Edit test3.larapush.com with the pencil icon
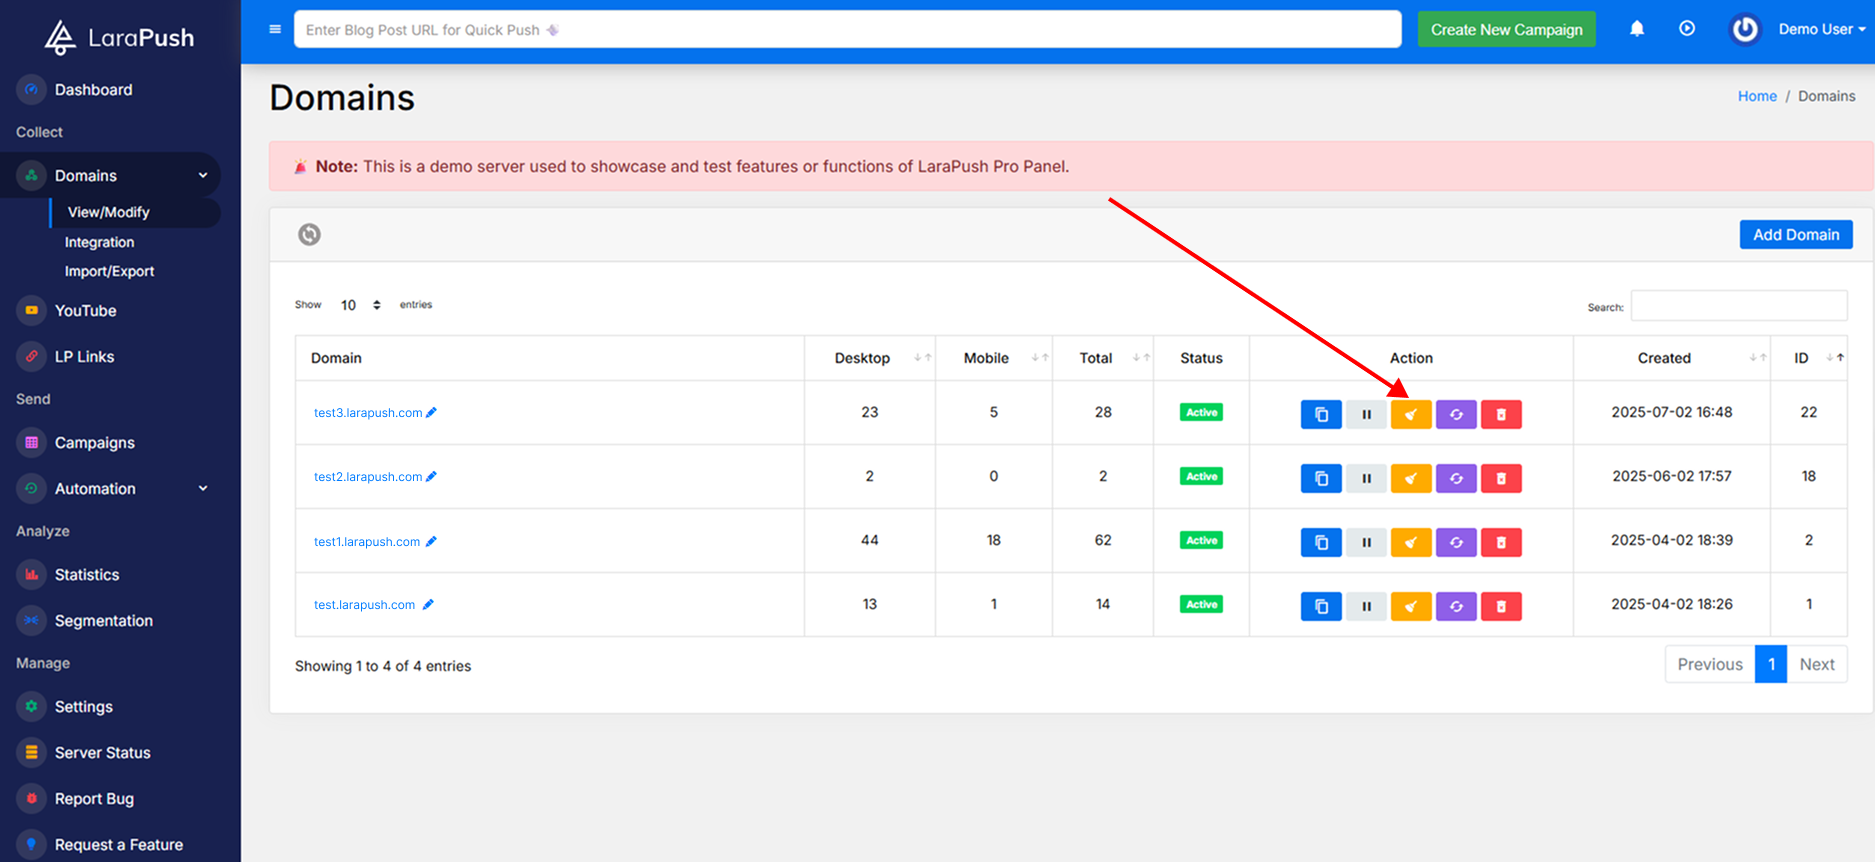 pyautogui.click(x=431, y=412)
